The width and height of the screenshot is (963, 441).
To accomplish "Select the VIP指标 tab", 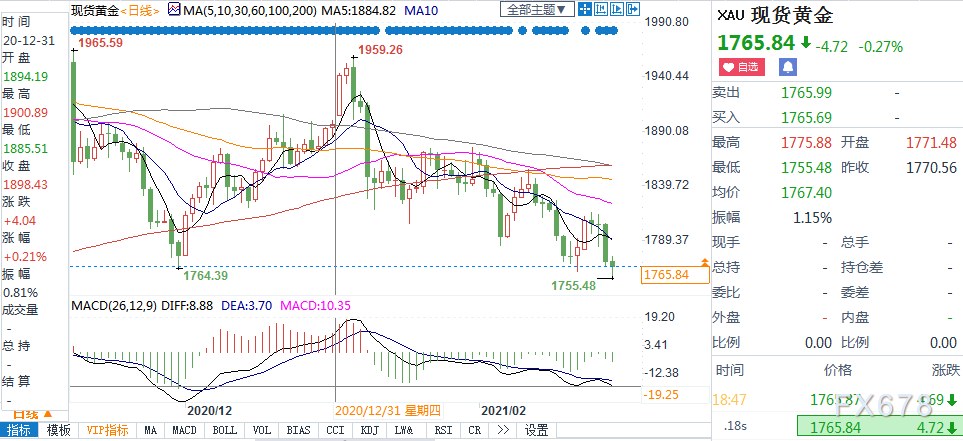I will tap(107, 430).
